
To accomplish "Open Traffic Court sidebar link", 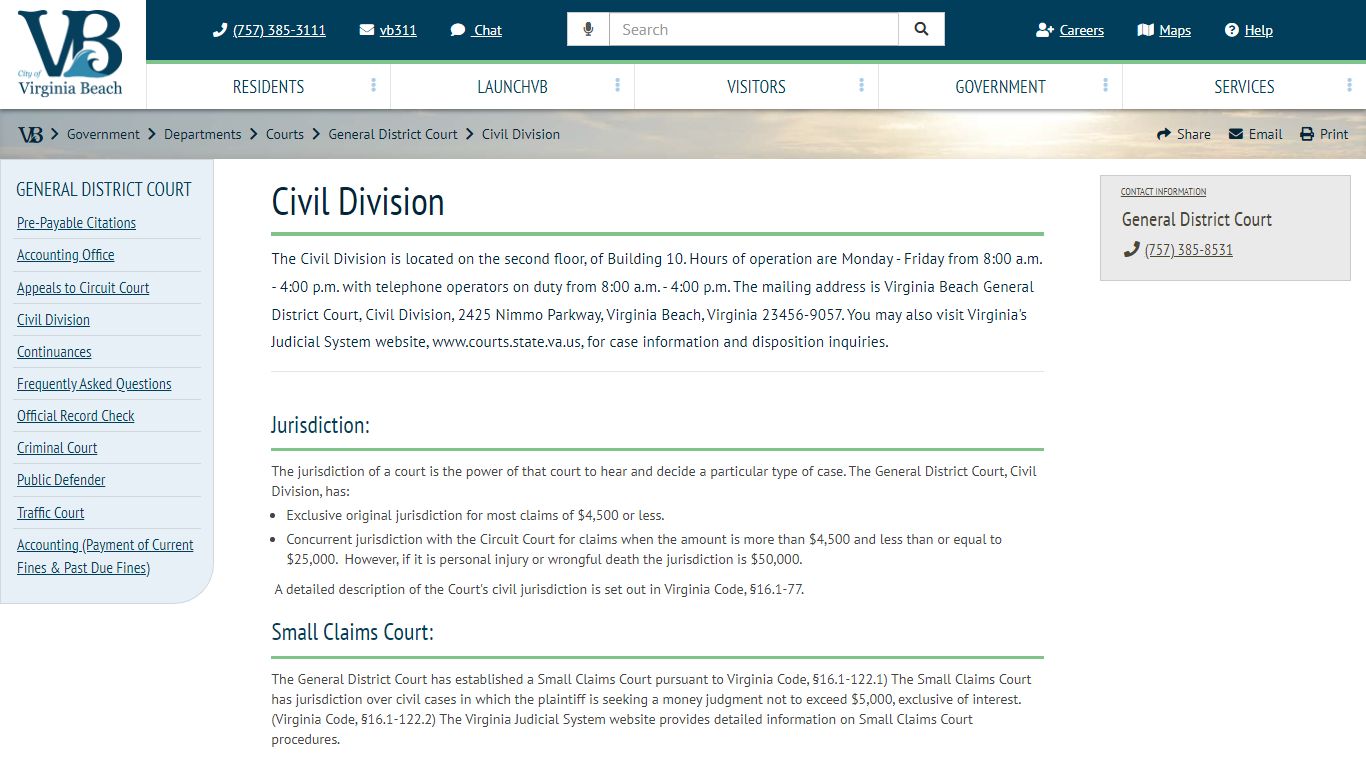I will 51,513.
